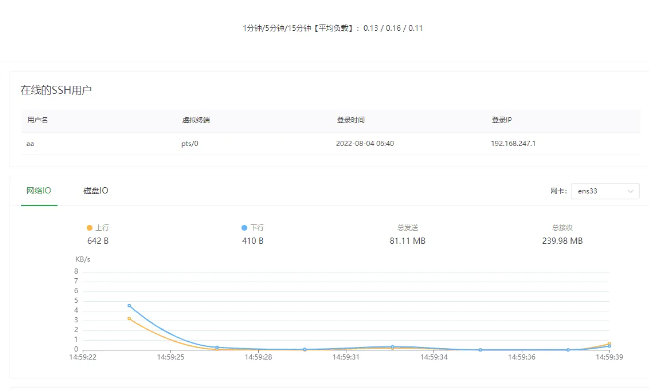Select the SSH user row named aa

coord(331,144)
